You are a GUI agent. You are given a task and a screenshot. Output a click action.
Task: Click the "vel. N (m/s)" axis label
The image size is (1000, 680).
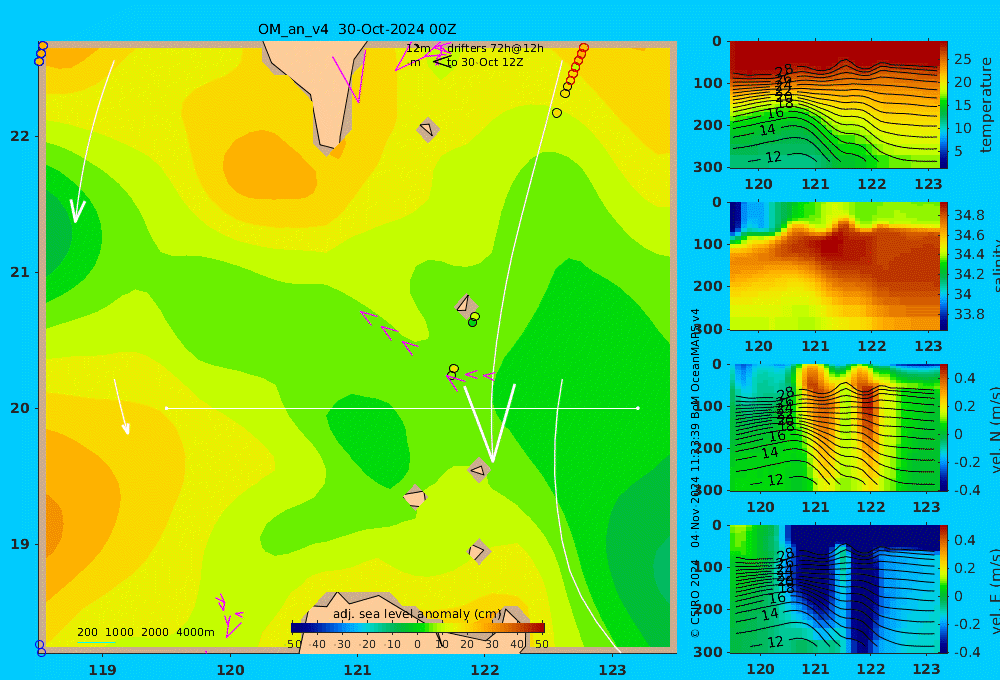993,430
